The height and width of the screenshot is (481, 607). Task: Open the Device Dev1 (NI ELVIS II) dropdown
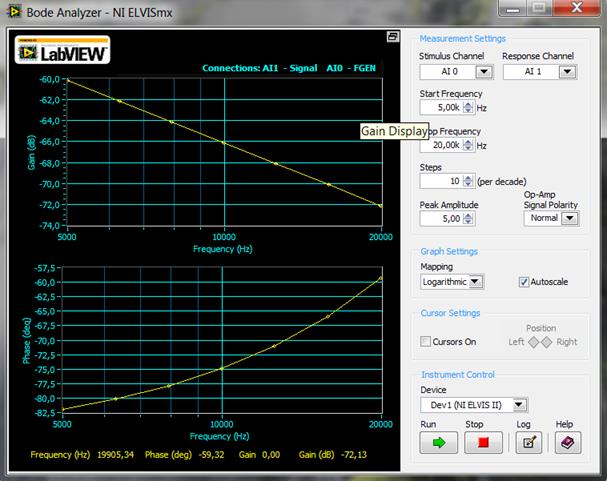pyautogui.click(x=519, y=405)
